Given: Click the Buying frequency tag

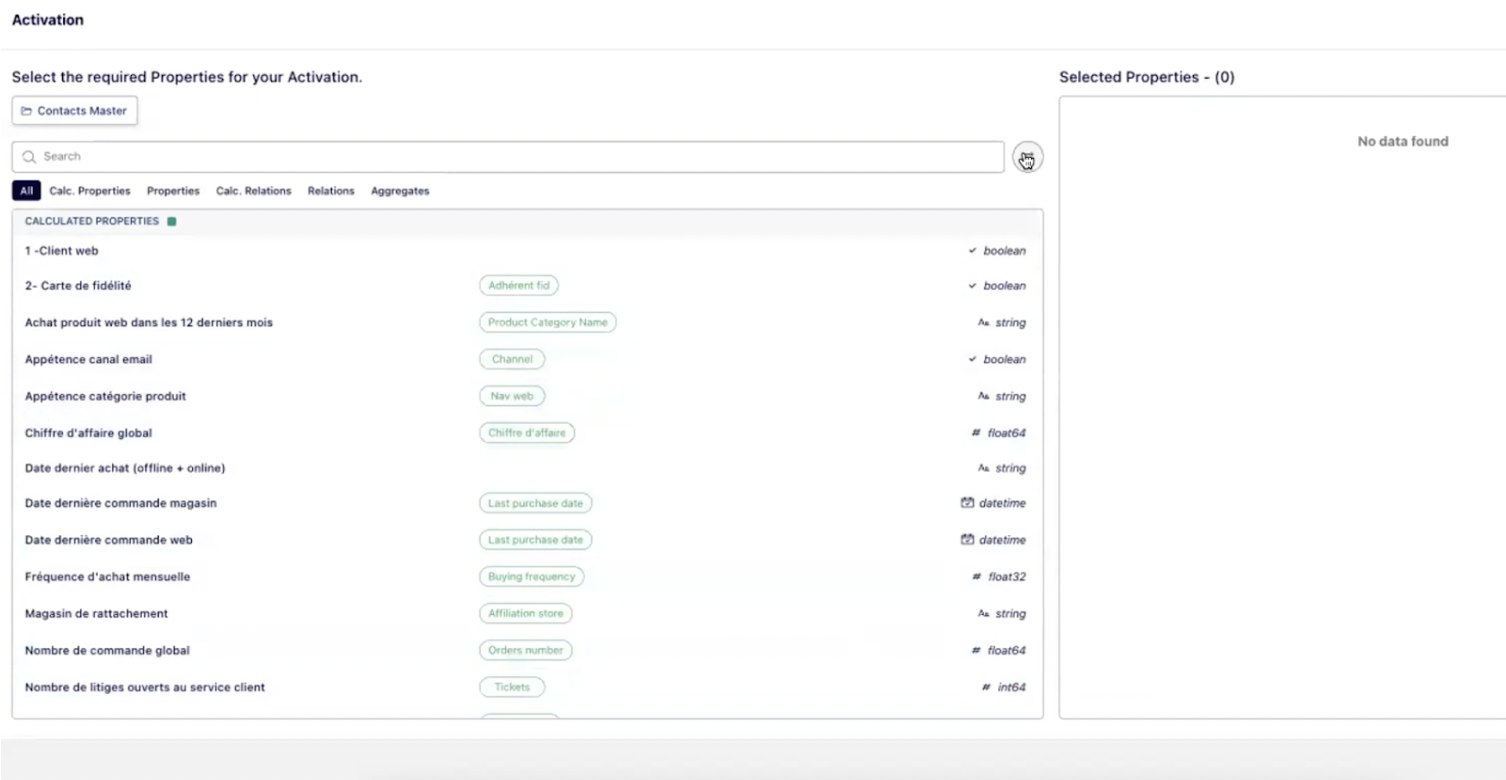Looking at the screenshot, I should [531, 577].
